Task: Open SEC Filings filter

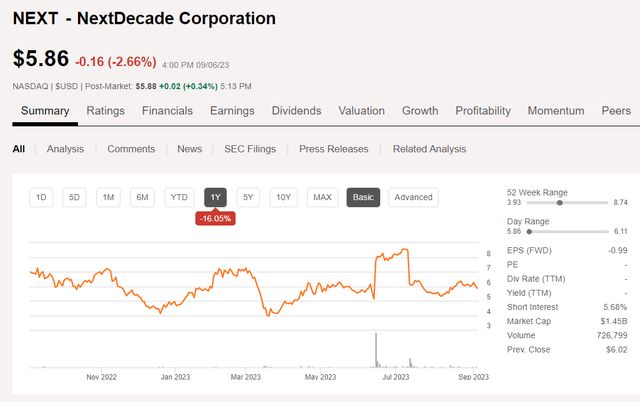Action: (x=250, y=149)
